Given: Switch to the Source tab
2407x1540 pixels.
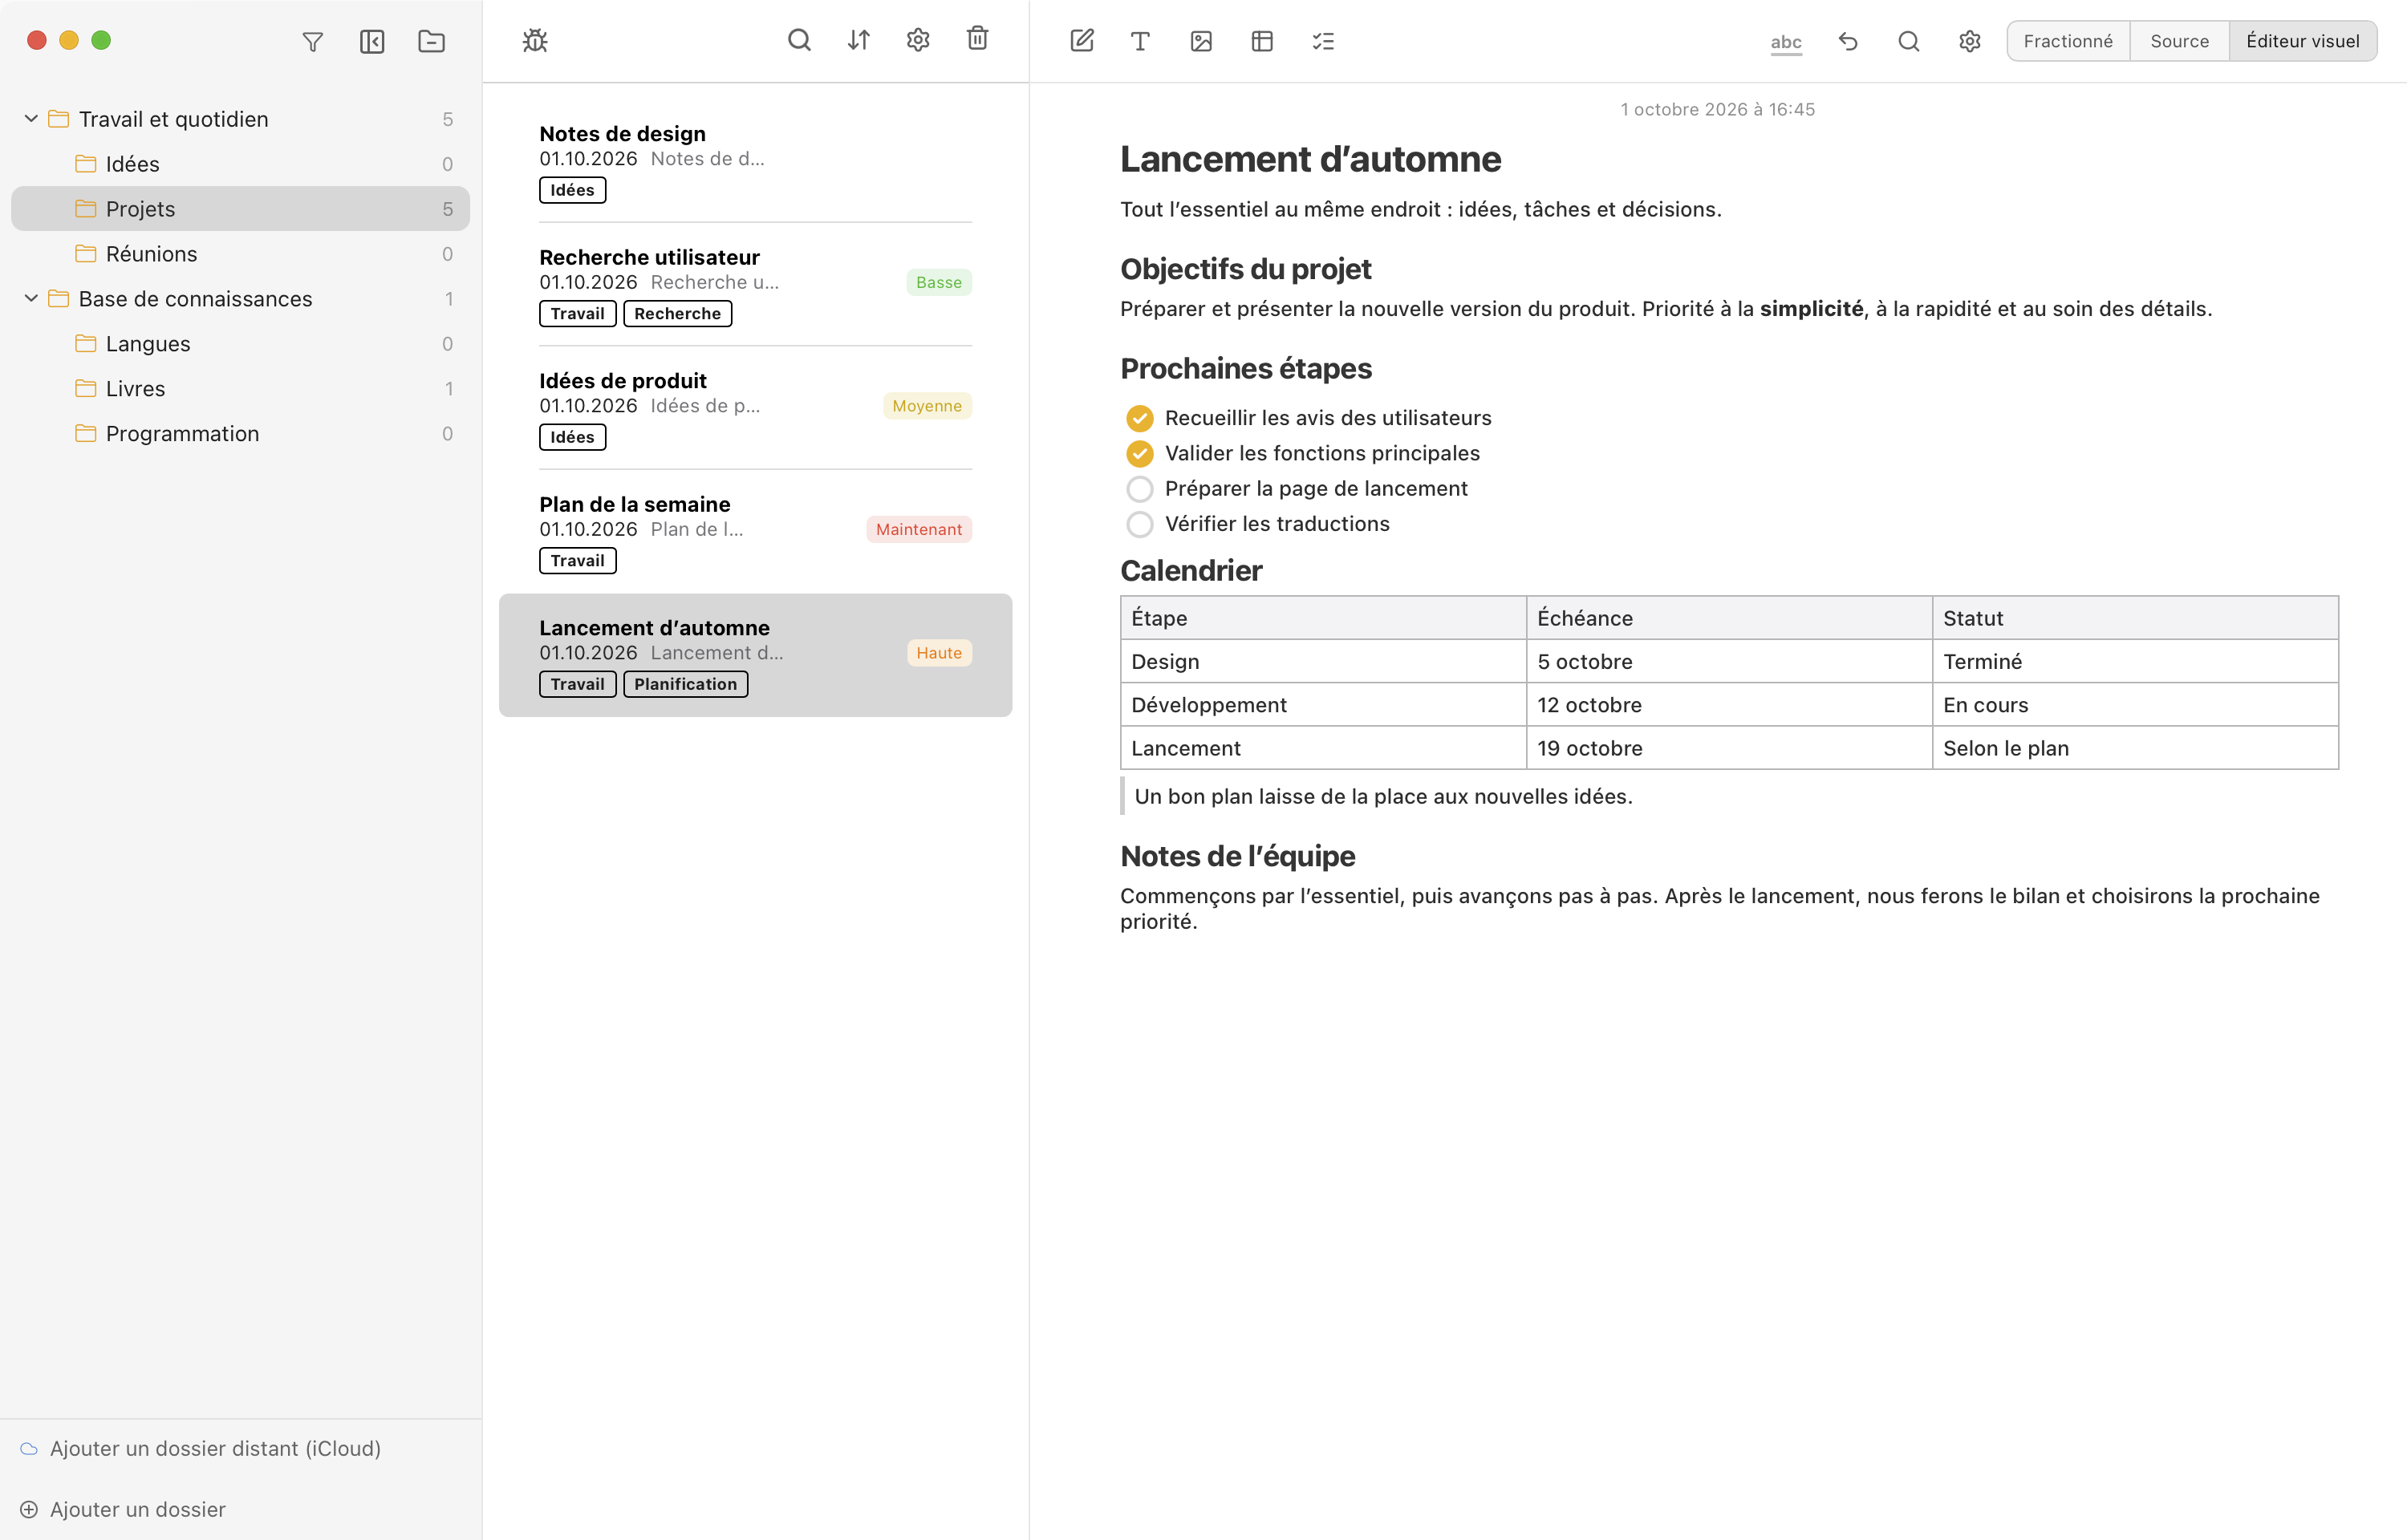Looking at the screenshot, I should click(x=2179, y=41).
